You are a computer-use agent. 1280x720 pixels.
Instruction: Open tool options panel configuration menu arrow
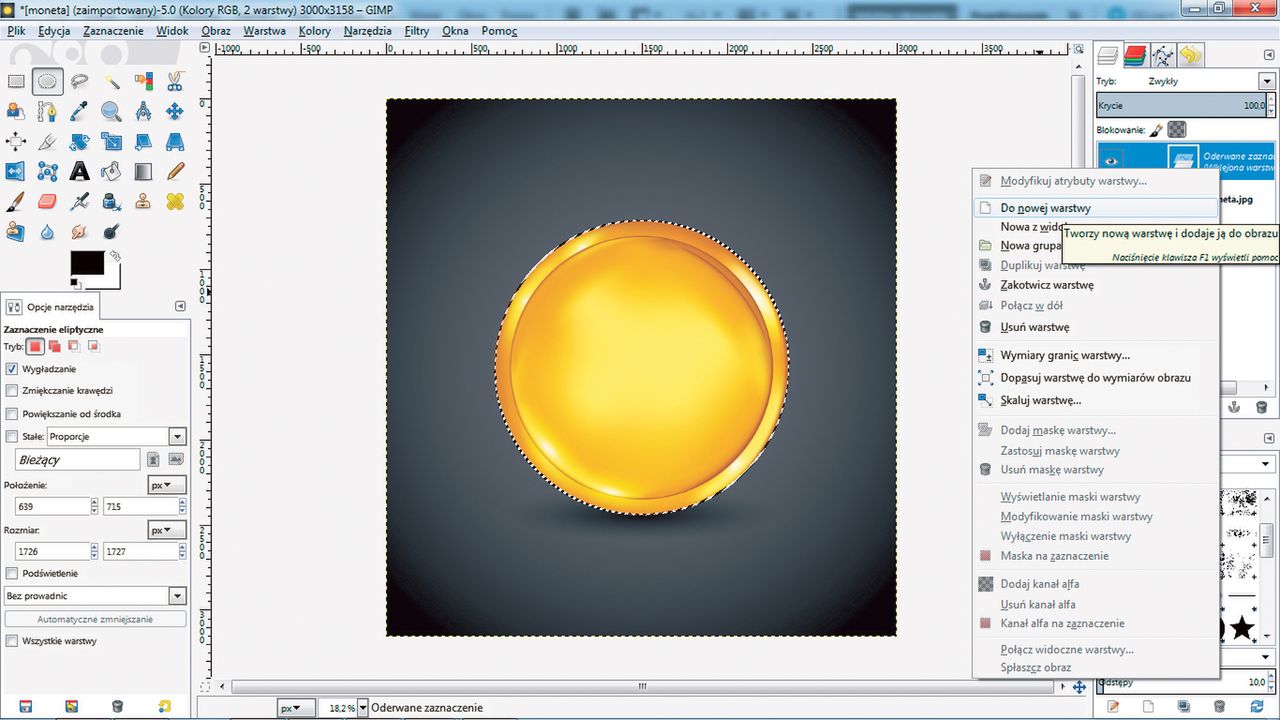(180, 306)
